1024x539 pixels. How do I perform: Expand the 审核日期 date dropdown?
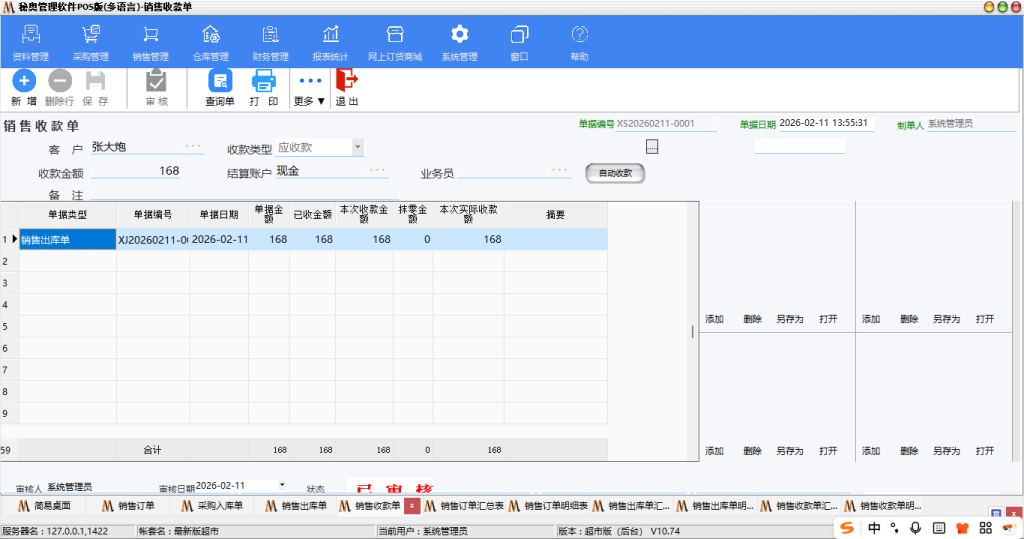[x=282, y=485]
